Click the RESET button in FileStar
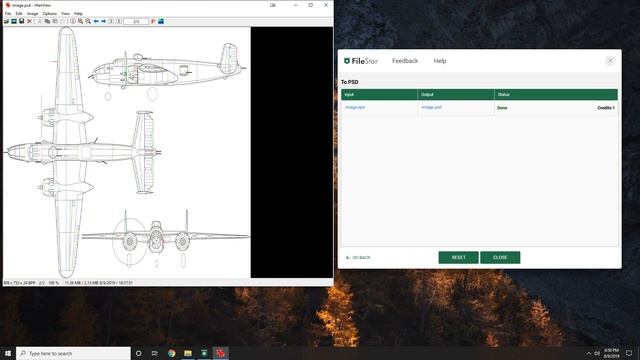640x360 pixels. click(458, 258)
